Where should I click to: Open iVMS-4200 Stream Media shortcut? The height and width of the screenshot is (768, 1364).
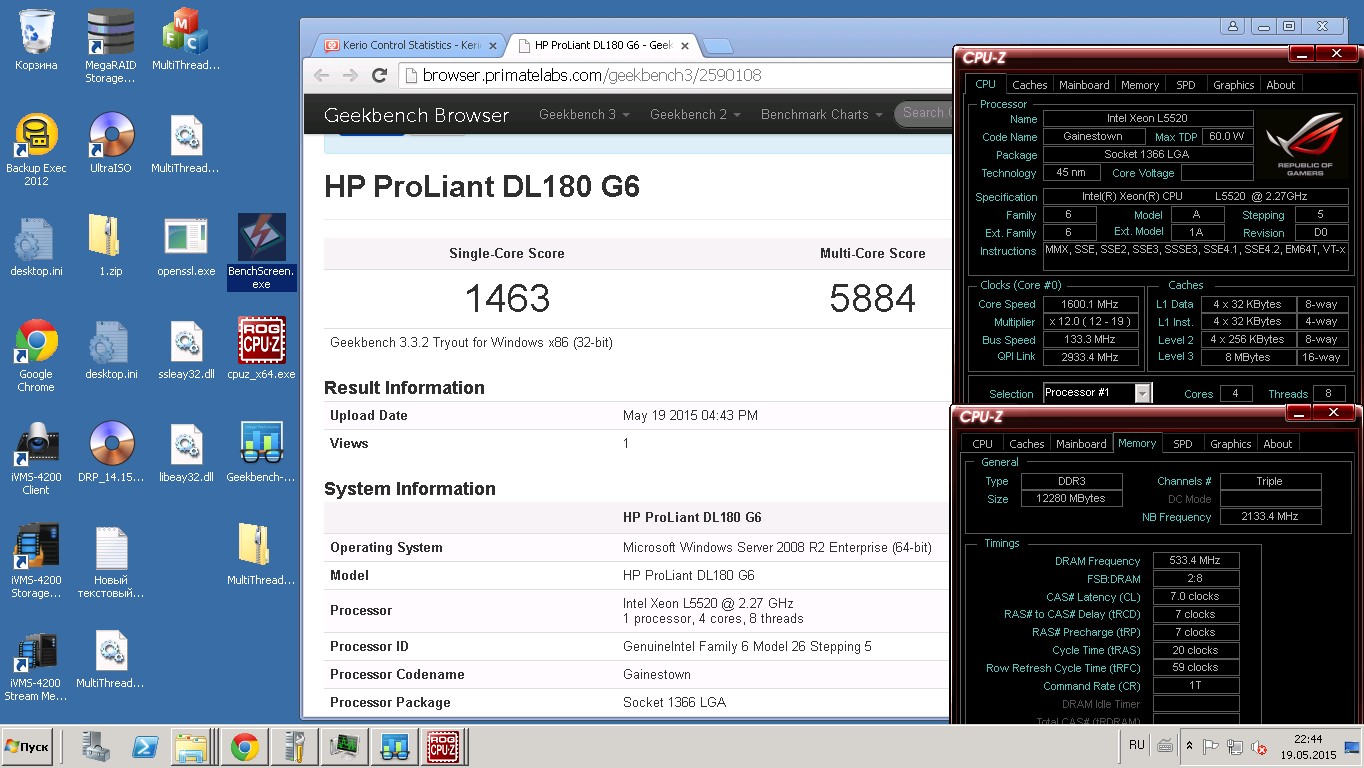point(36,664)
